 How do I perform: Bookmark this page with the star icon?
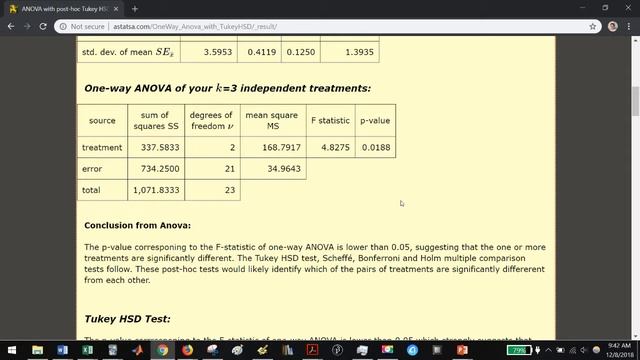tap(593, 27)
